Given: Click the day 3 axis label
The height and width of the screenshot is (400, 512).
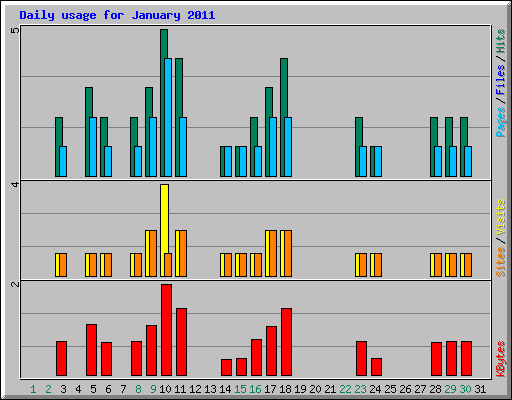Looking at the screenshot, I should [63, 389].
